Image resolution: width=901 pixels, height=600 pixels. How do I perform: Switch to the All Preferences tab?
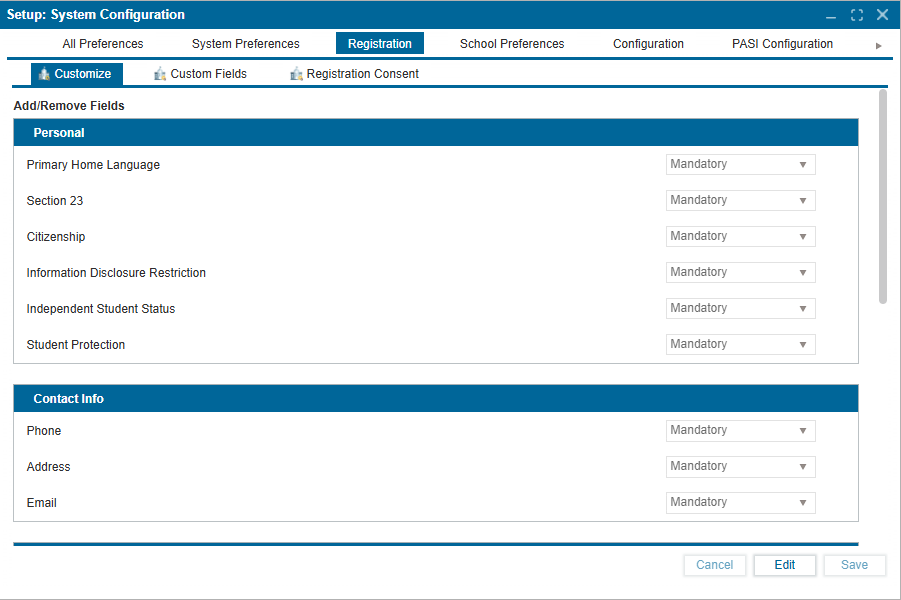tap(102, 44)
